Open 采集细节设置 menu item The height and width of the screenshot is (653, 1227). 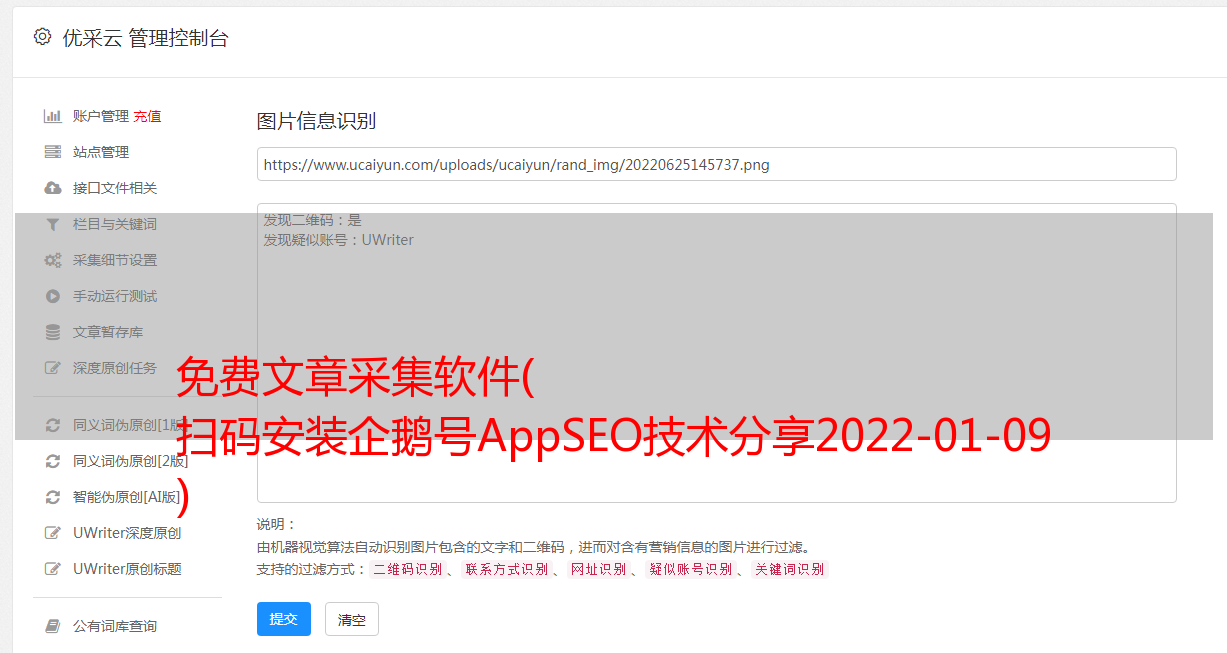pos(115,260)
